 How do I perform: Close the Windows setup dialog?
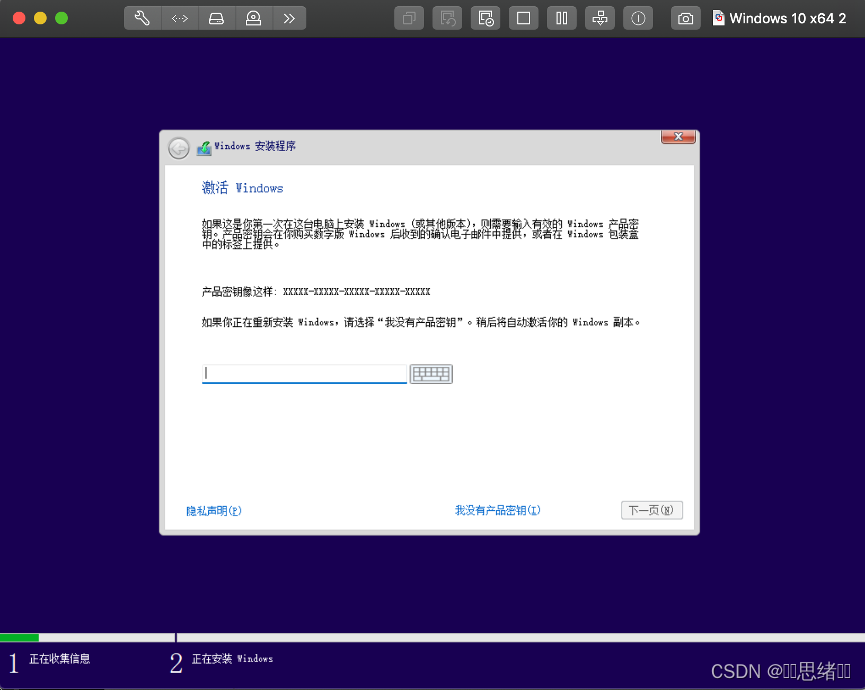[x=678, y=136]
